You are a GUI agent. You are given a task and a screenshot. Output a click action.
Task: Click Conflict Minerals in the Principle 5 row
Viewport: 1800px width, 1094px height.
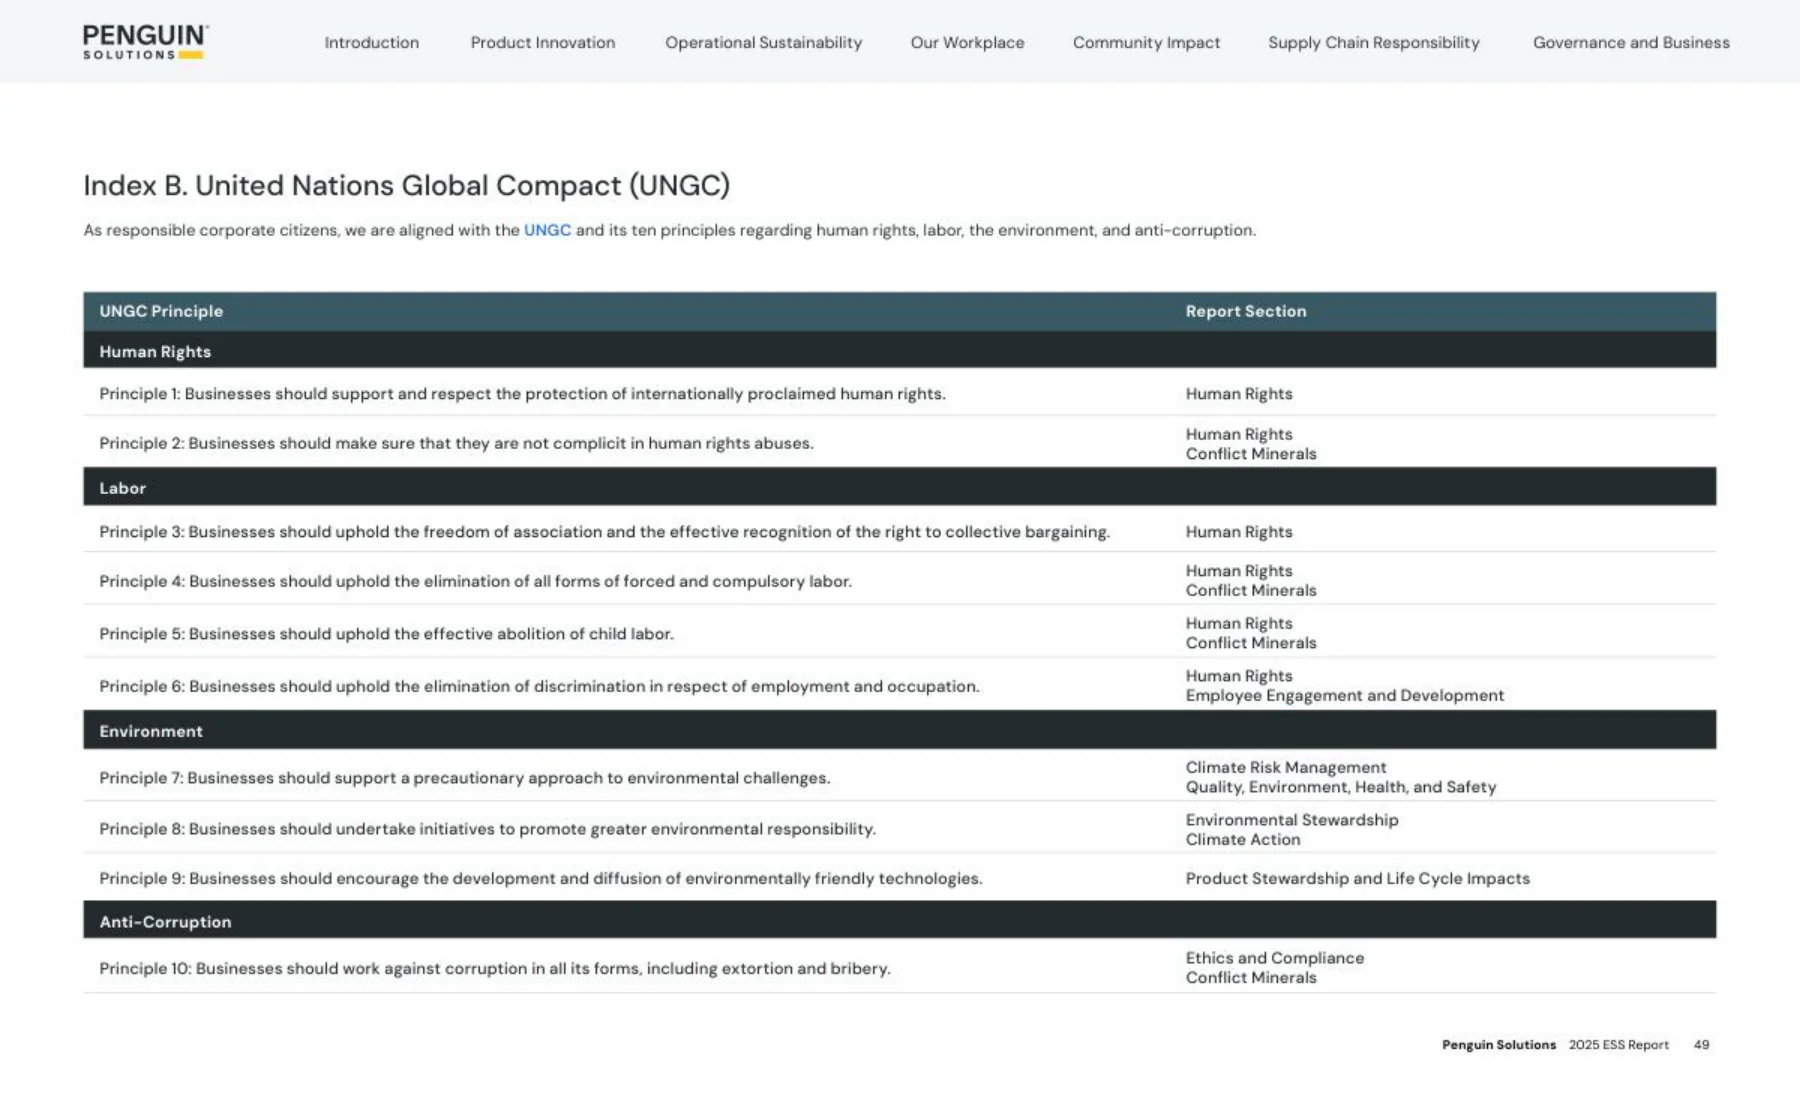(x=1251, y=643)
